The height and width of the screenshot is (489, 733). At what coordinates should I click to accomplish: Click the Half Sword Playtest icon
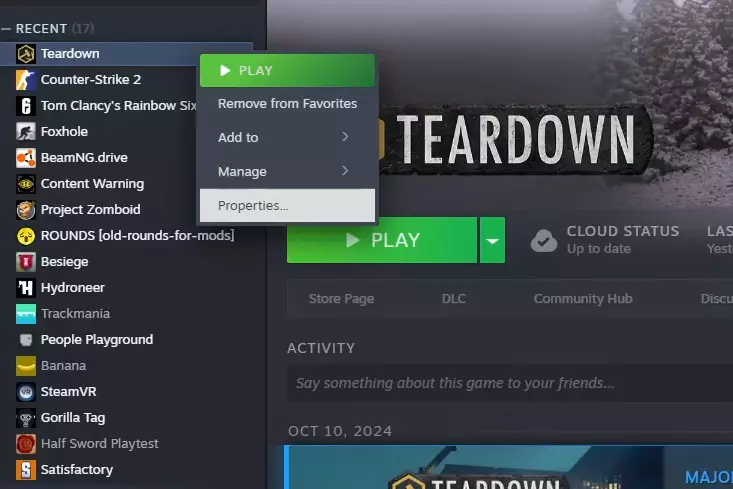point(26,444)
